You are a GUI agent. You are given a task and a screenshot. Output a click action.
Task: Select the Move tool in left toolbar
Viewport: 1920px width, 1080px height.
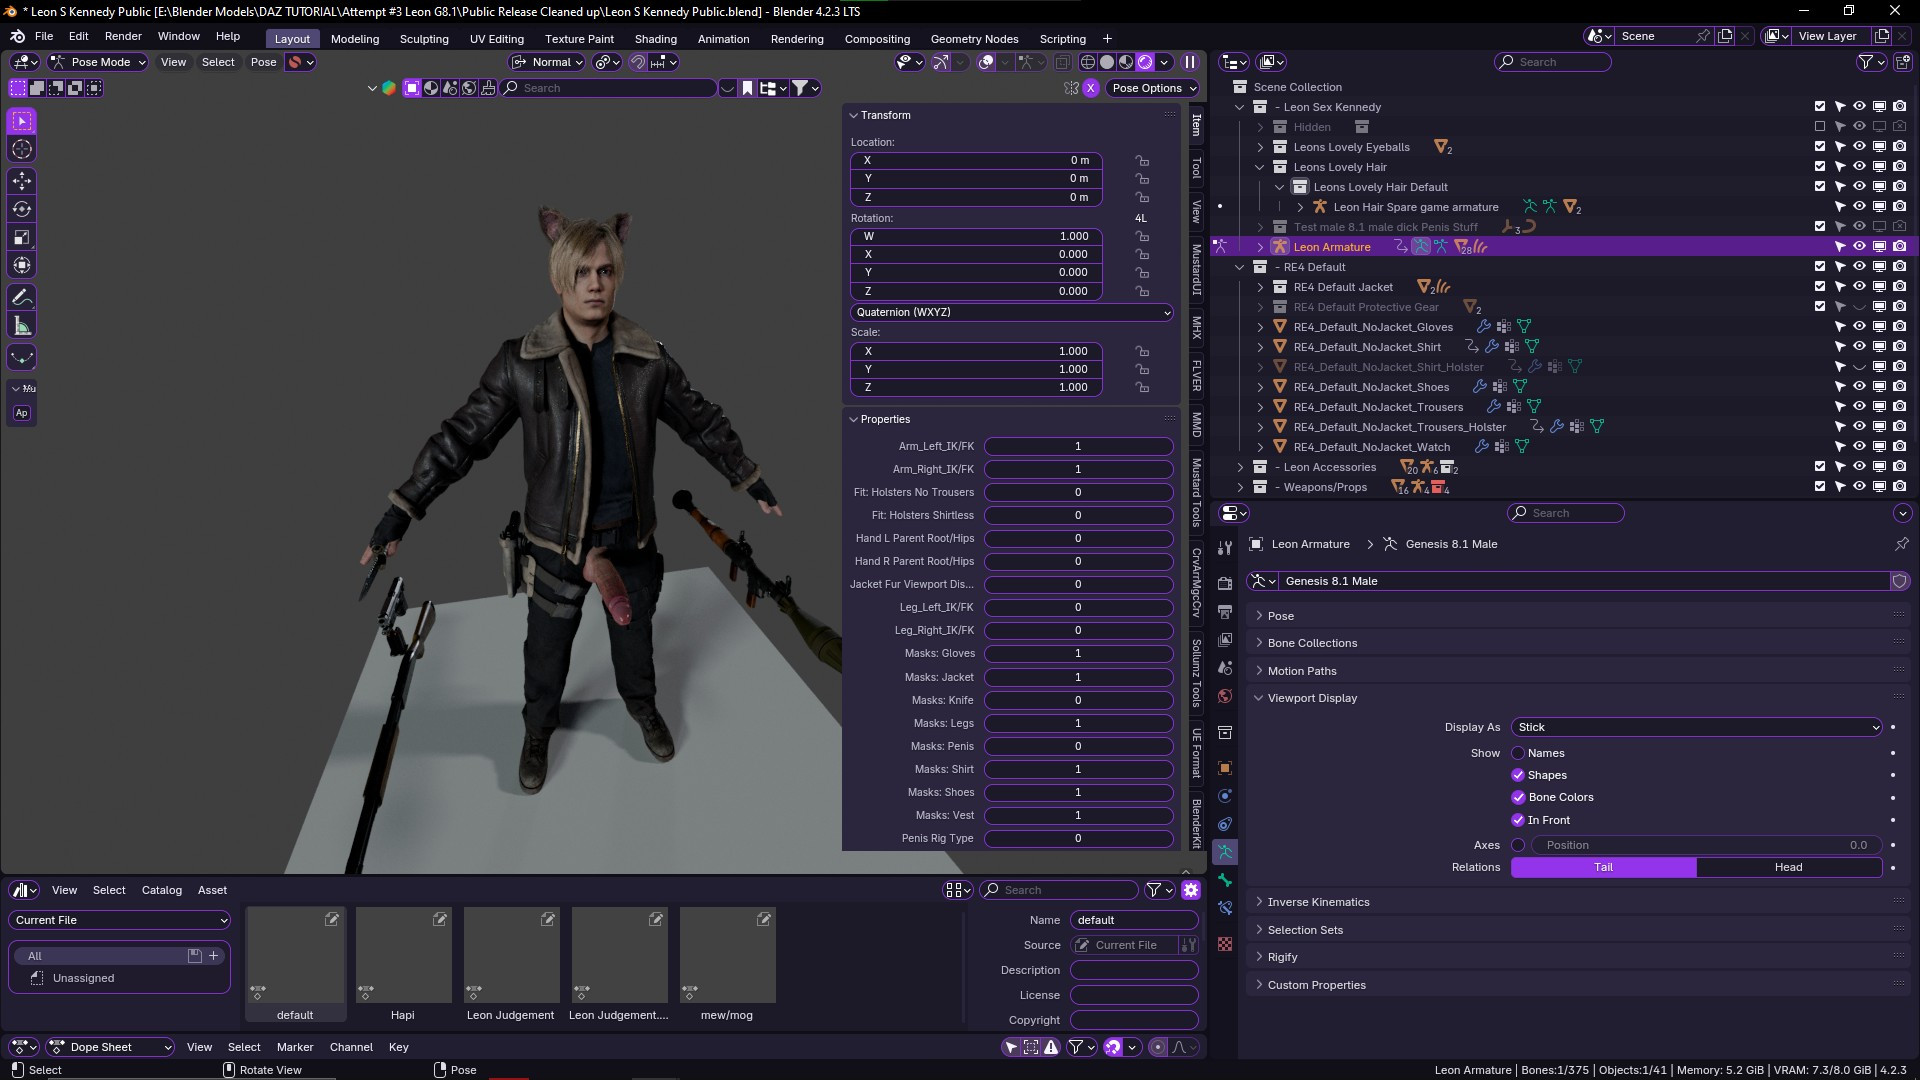[x=22, y=181]
